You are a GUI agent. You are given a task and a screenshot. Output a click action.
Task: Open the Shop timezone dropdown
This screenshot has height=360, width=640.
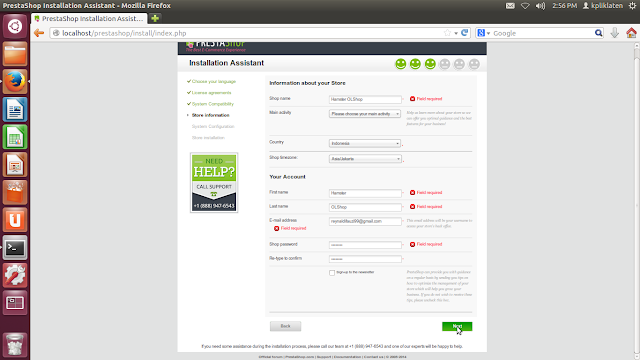365,159
